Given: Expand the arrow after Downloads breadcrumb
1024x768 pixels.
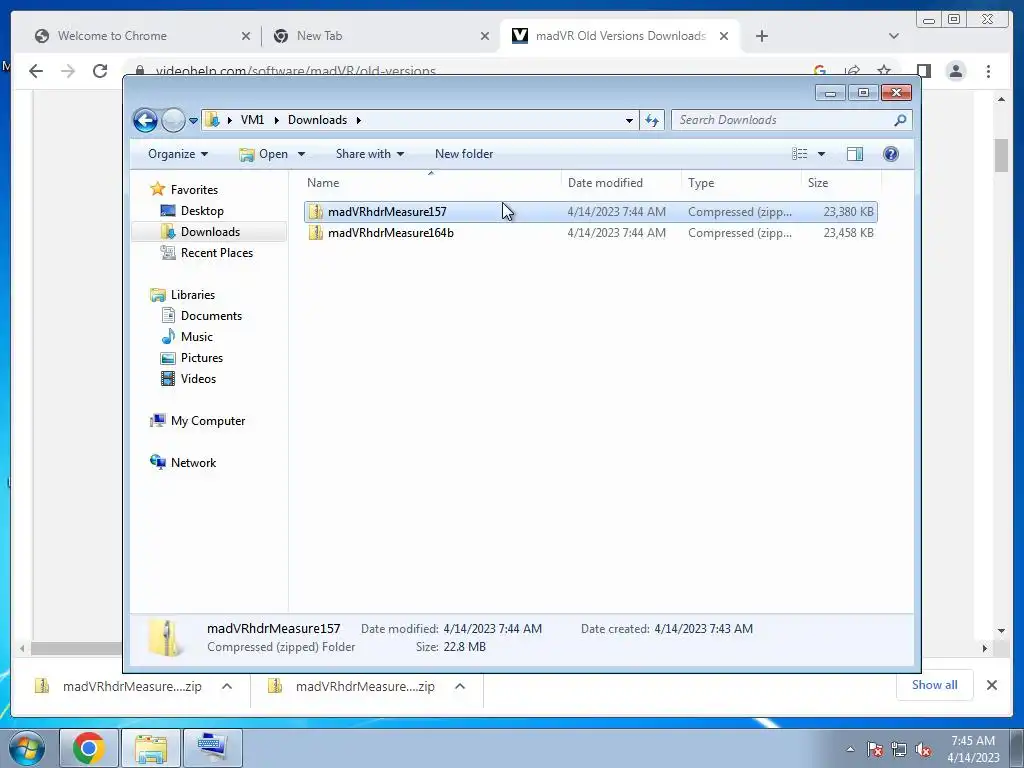Looking at the screenshot, I should pyautogui.click(x=359, y=120).
